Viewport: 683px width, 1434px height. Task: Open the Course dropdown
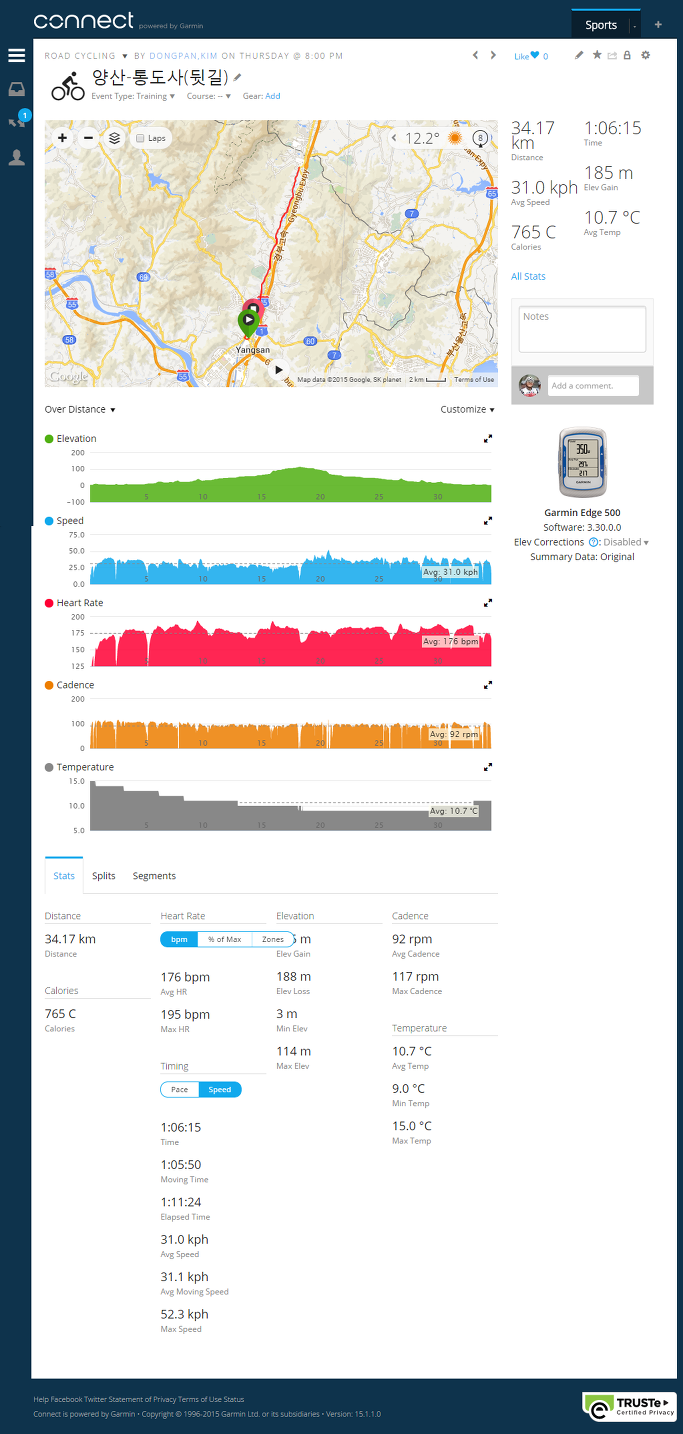coord(208,96)
